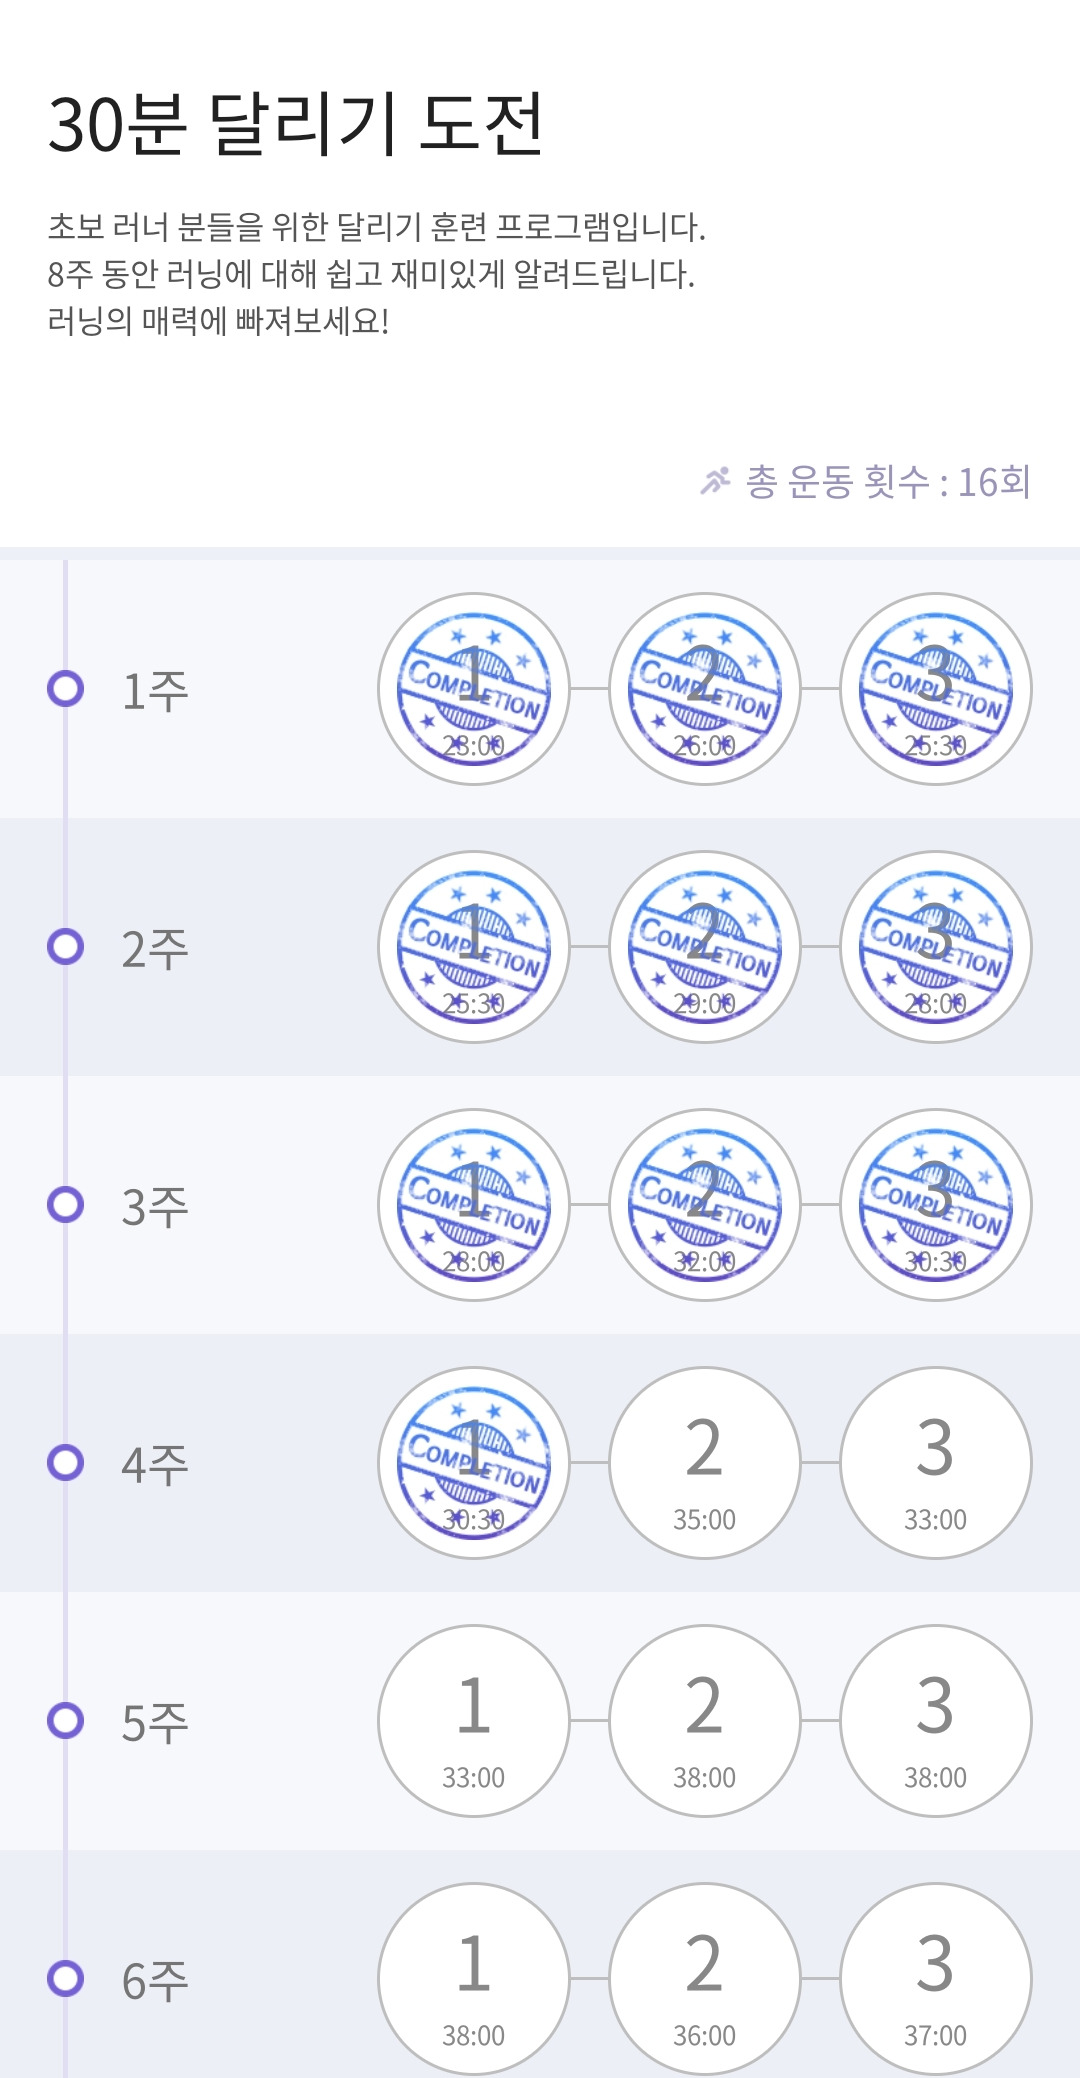Screen dimensions: 1080x2078
Task: Choose week 6 session 1, 38:00
Action: (x=474, y=1979)
